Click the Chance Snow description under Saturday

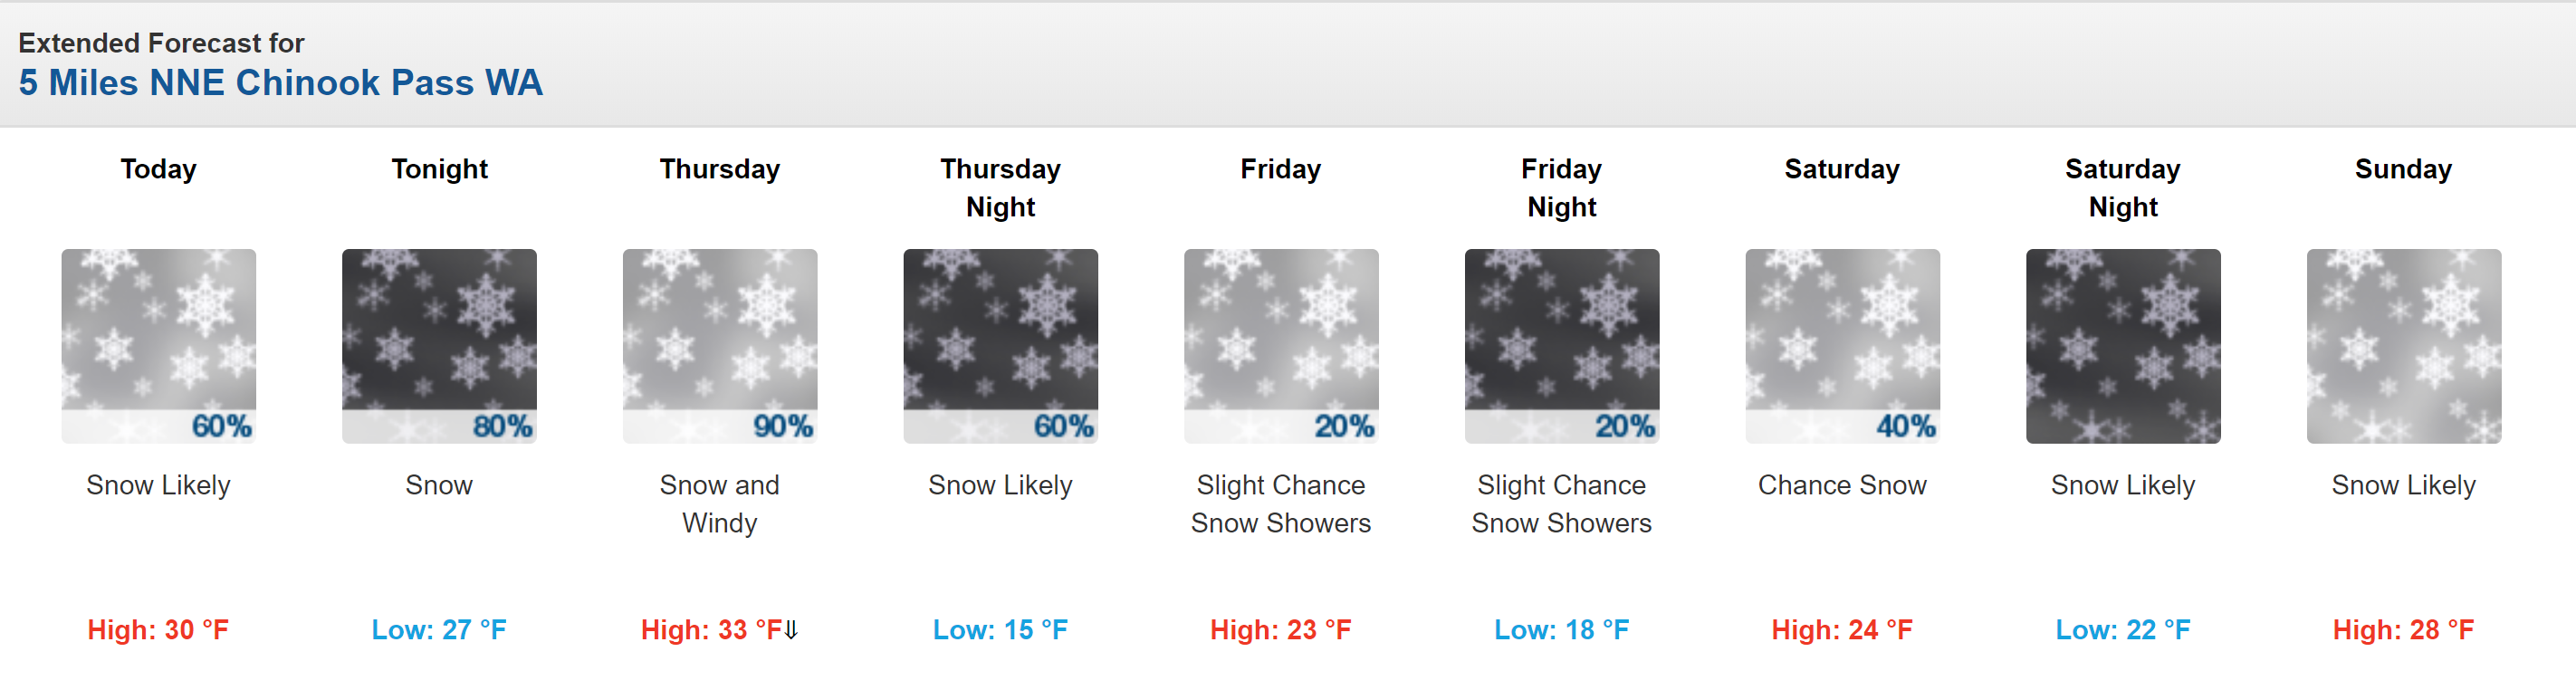pyautogui.click(x=1843, y=485)
